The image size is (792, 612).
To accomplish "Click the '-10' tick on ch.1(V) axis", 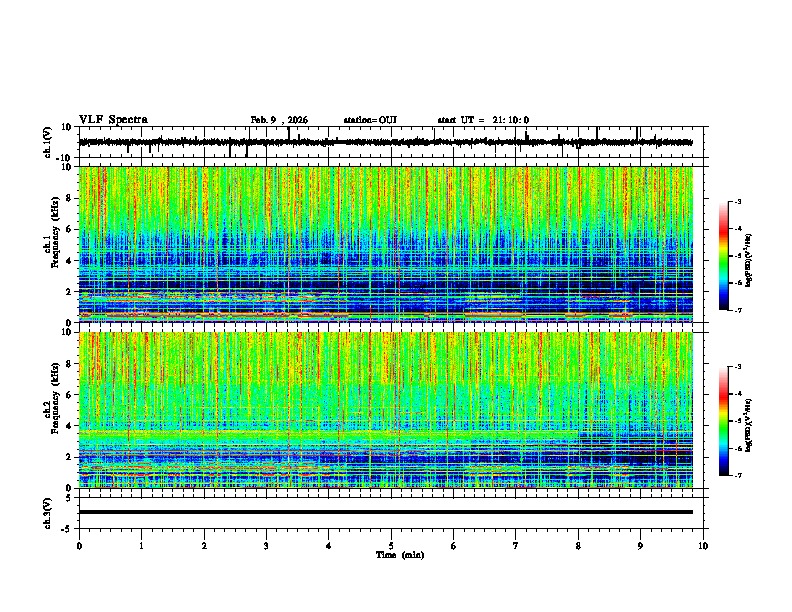I will point(64,158).
